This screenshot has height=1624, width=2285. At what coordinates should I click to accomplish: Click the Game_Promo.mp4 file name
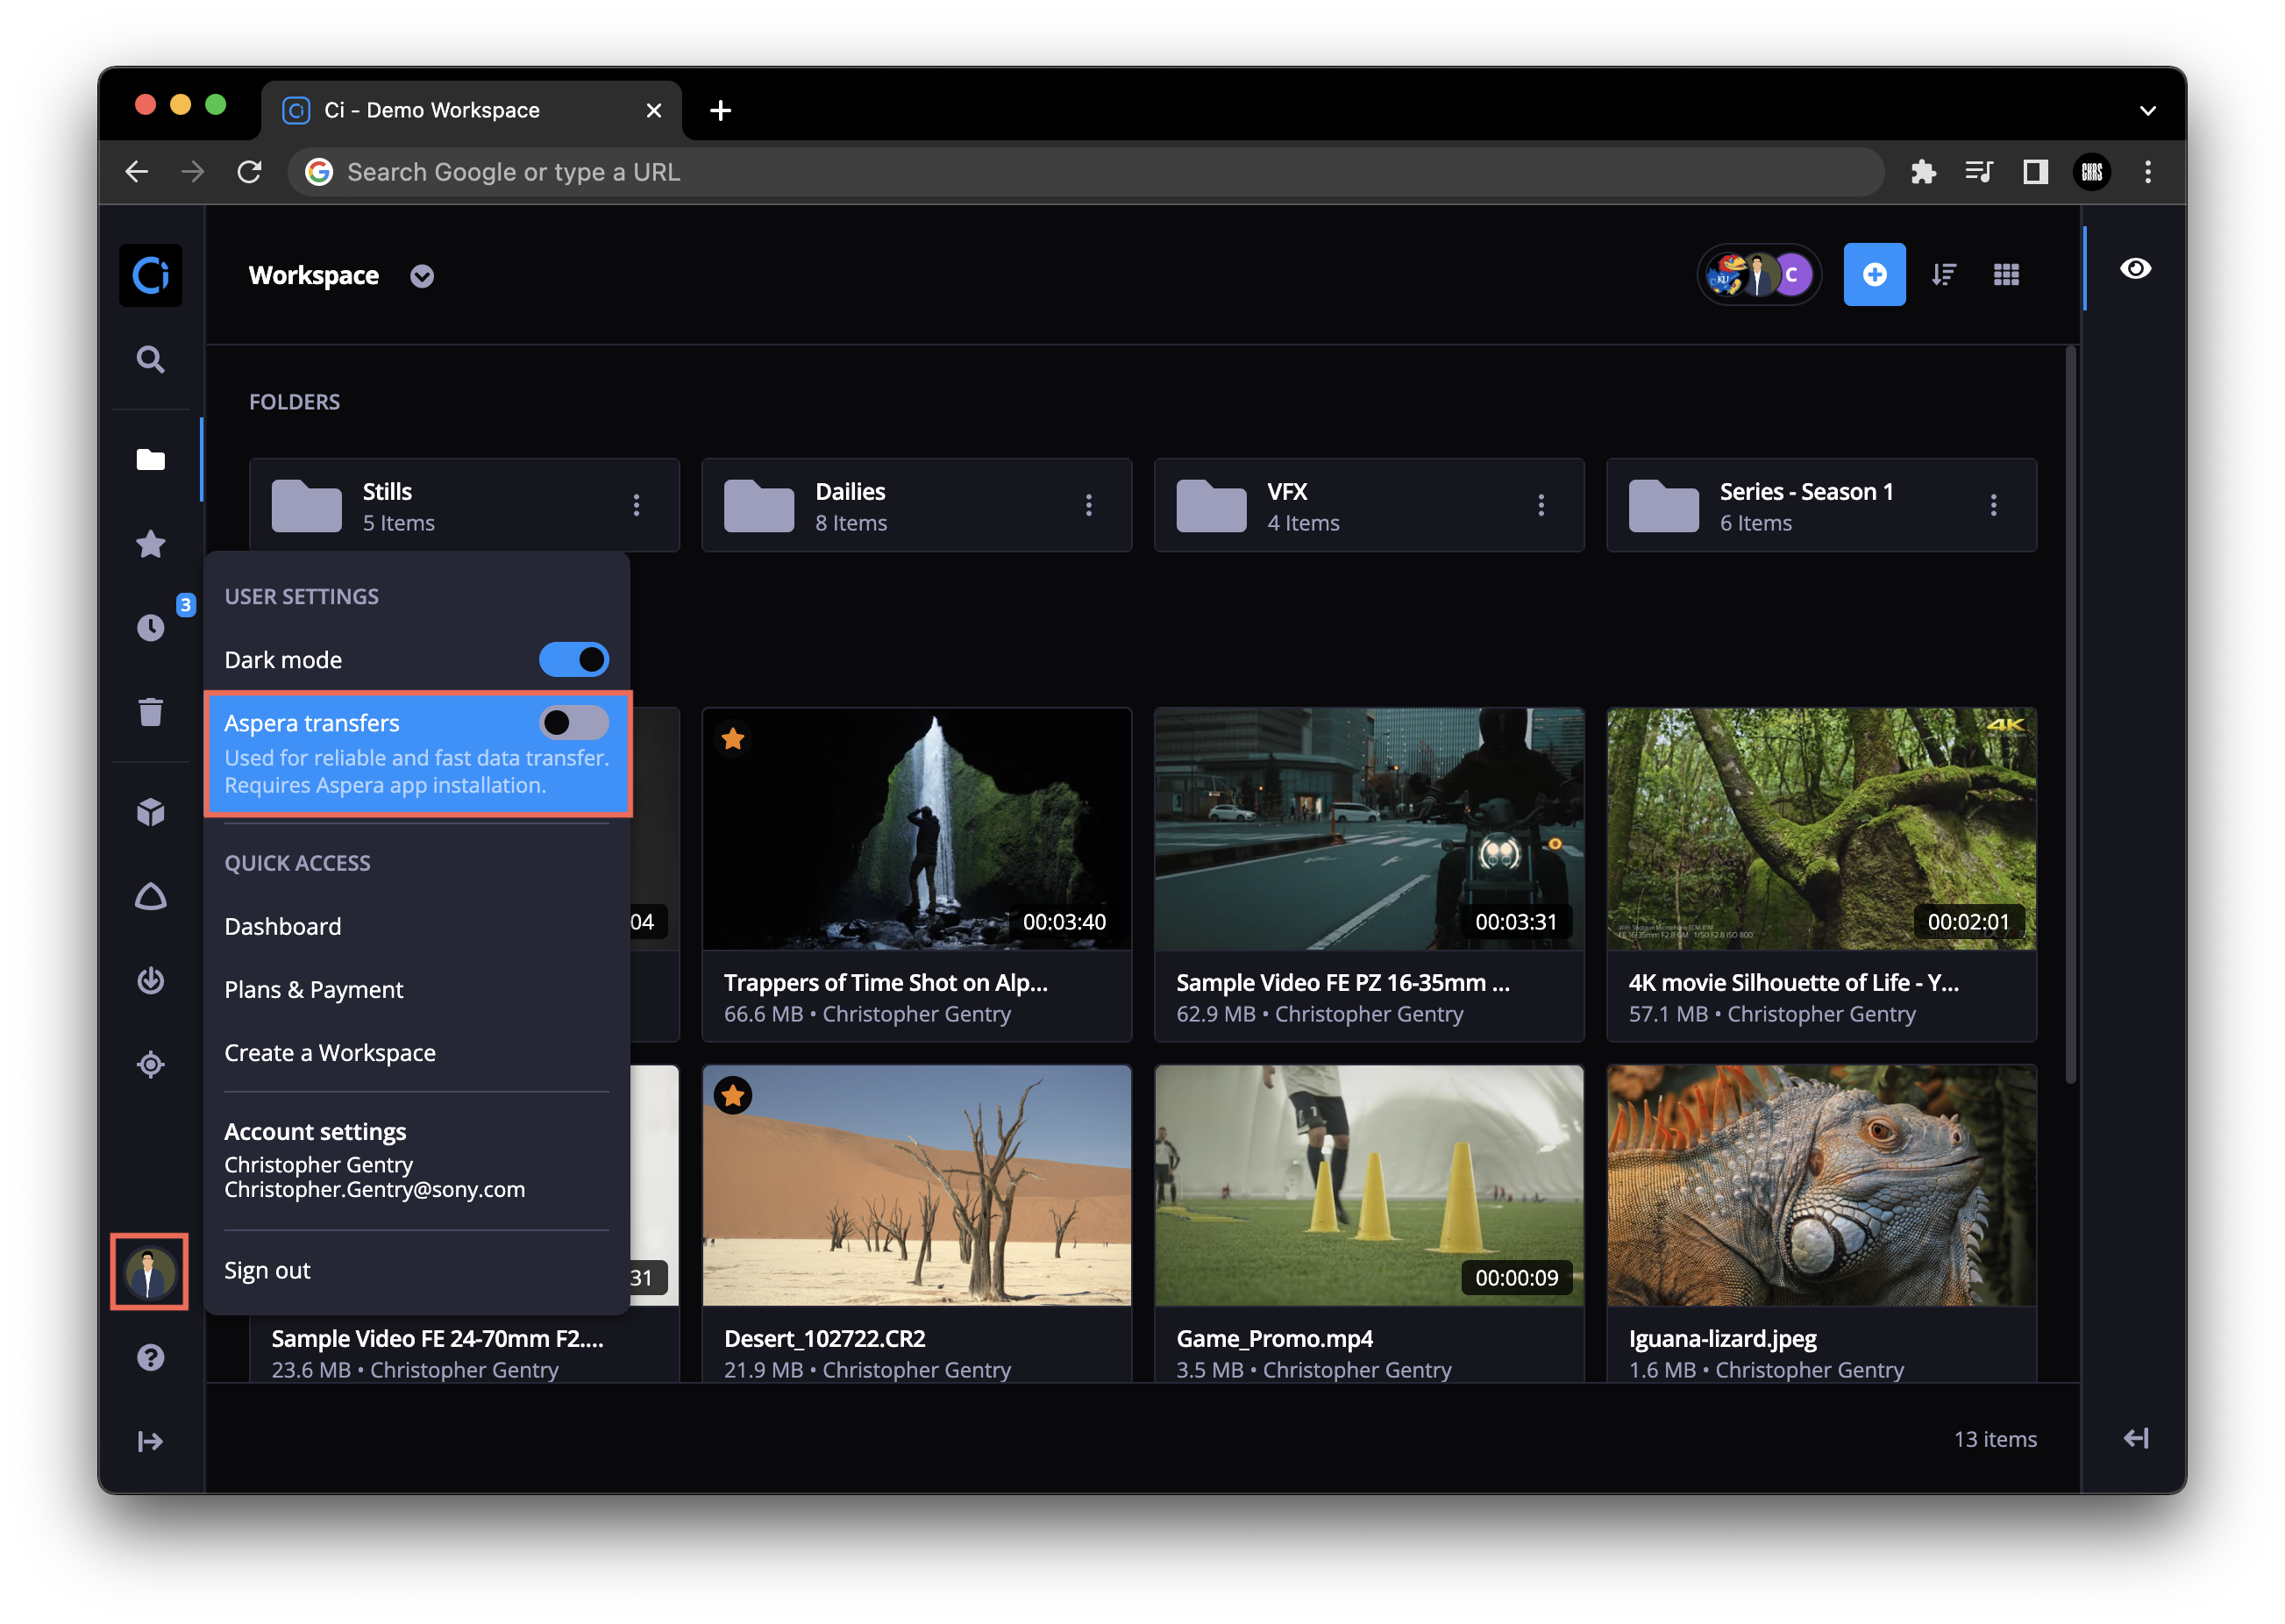coord(1274,1338)
